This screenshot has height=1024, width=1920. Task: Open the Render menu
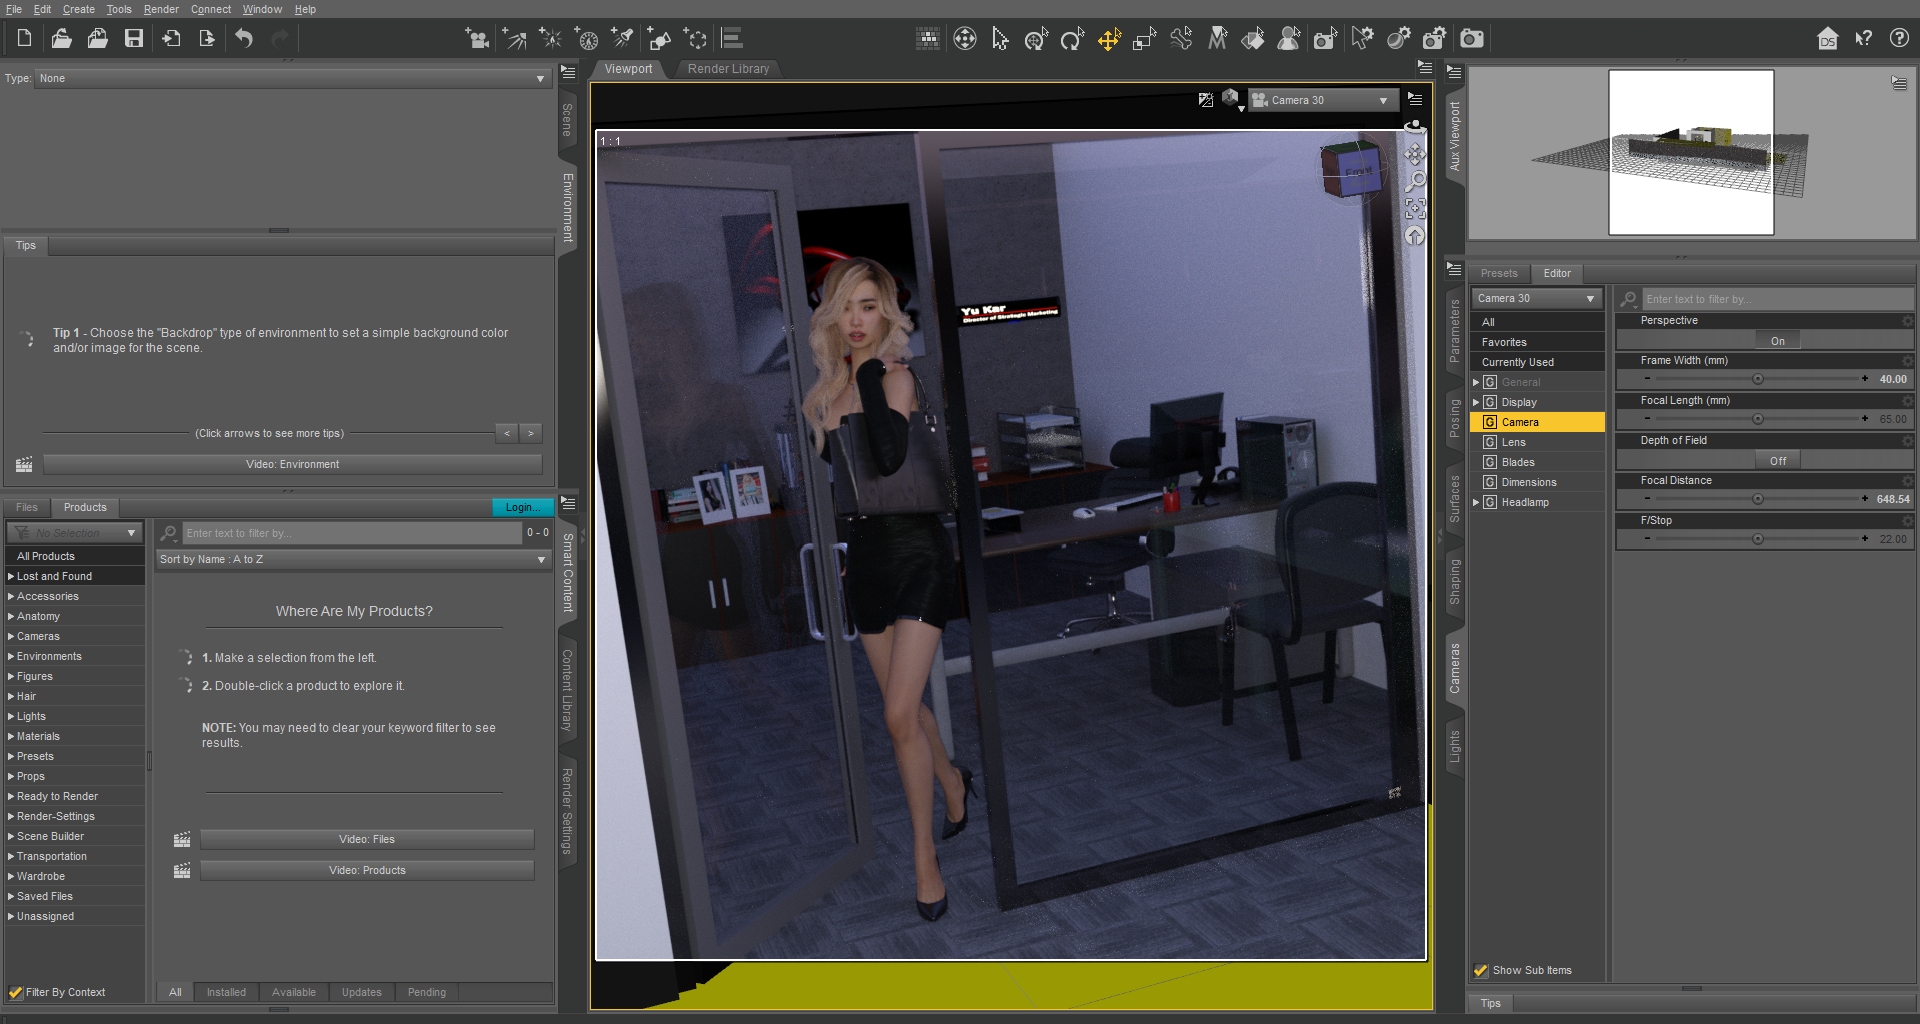[160, 9]
